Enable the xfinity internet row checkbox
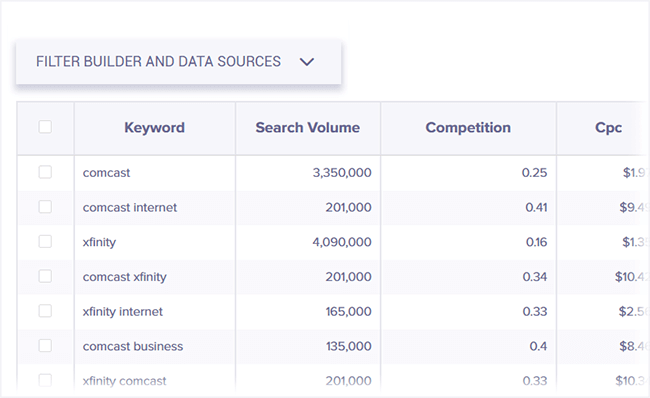The image size is (650, 398). coord(45,311)
